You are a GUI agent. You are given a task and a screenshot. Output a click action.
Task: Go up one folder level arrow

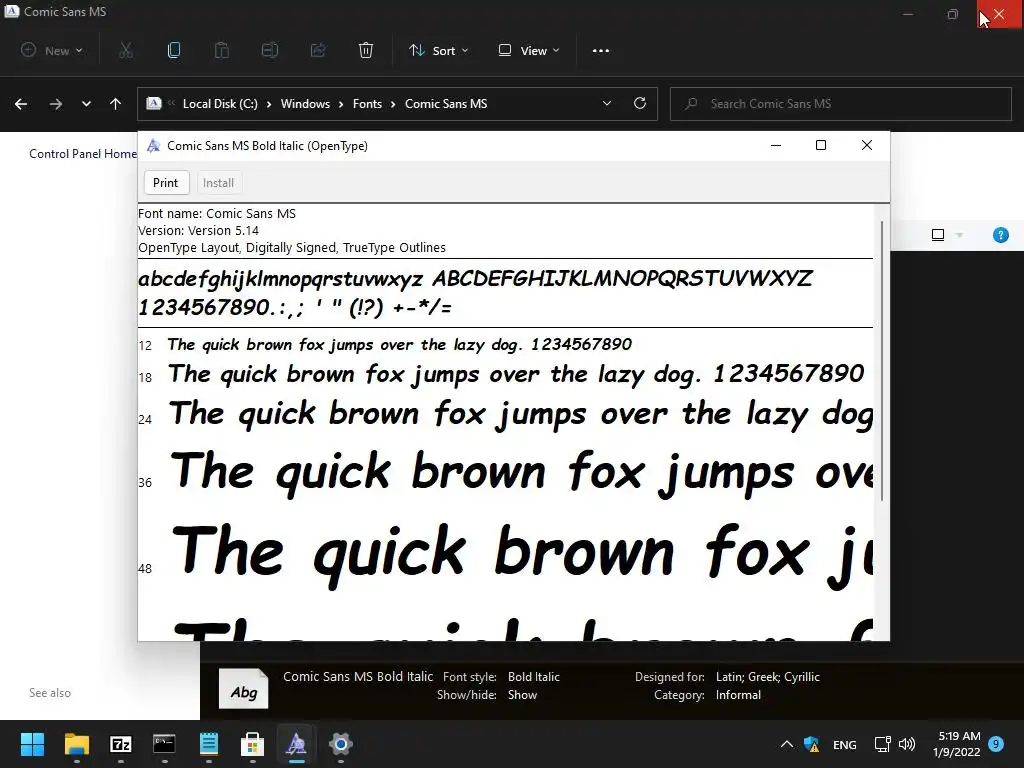[x=116, y=104]
